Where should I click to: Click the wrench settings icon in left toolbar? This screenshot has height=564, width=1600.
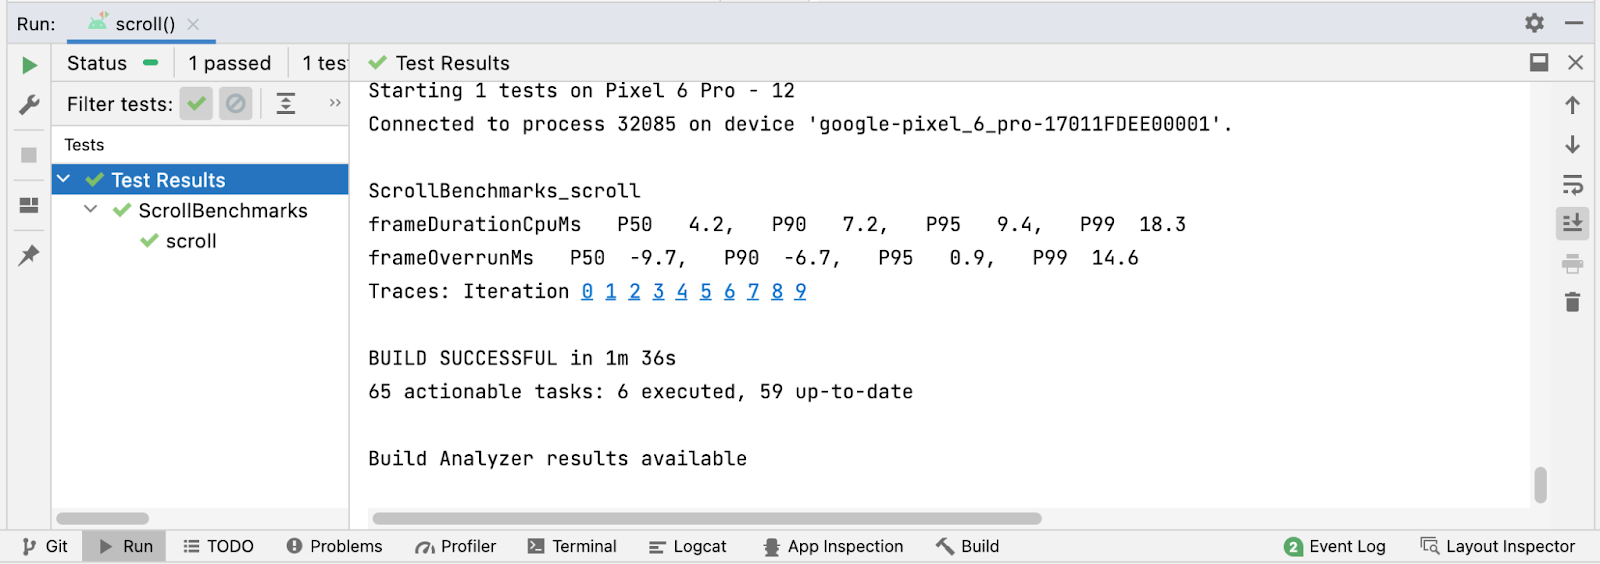point(29,105)
